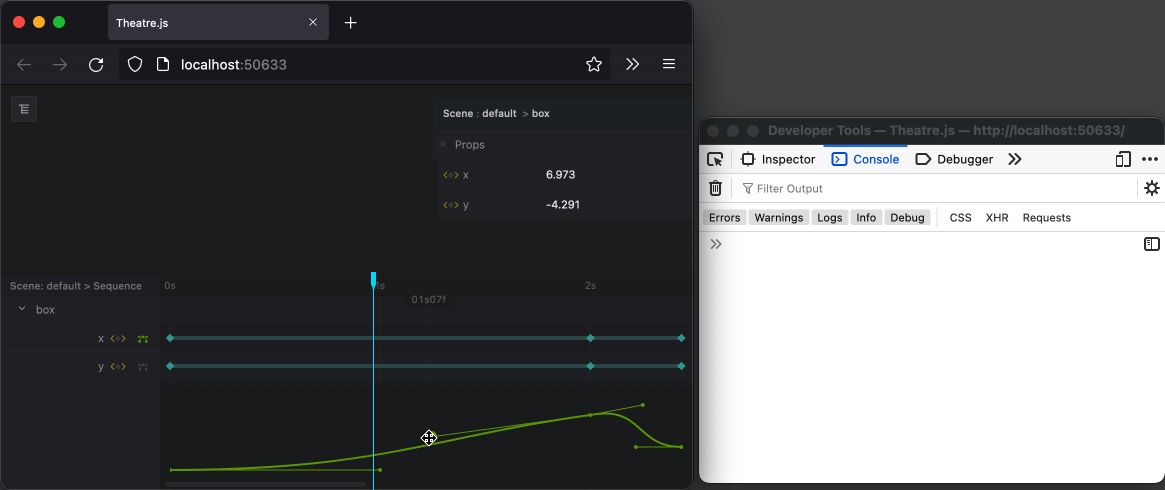This screenshot has height=490, width=1165.
Task: Click the outline panel icon at top-left
Action: coord(24,109)
